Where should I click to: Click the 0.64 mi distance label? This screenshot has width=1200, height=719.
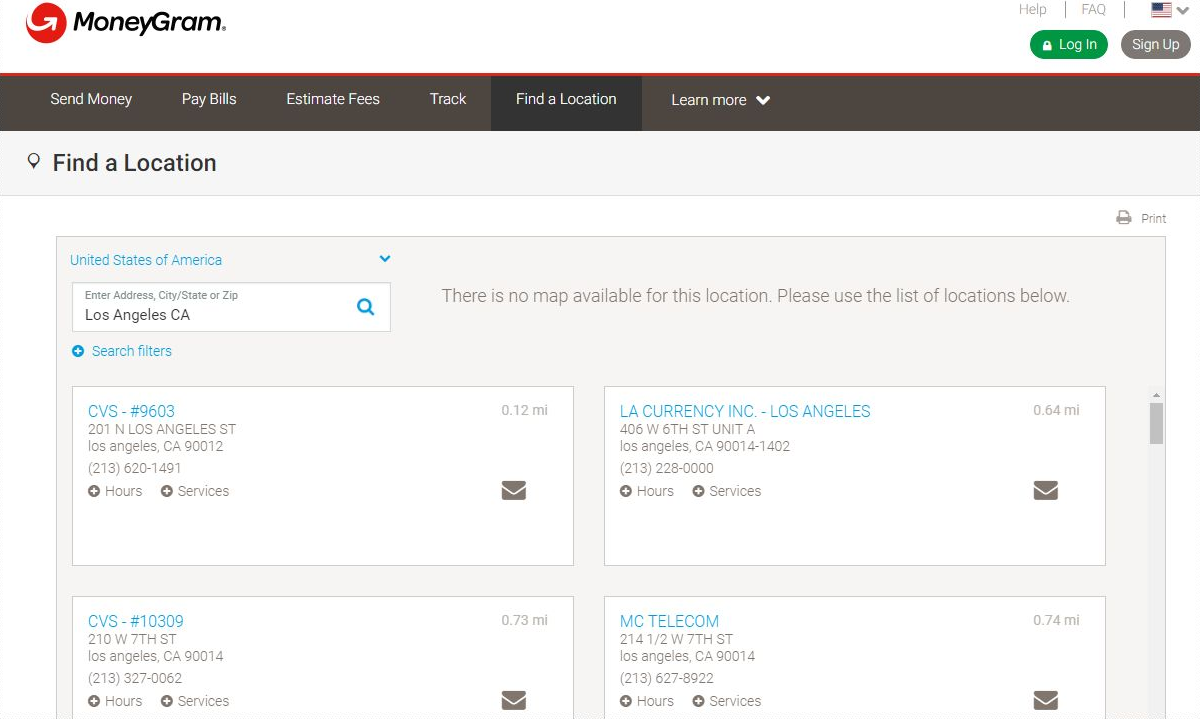click(1057, 410)
